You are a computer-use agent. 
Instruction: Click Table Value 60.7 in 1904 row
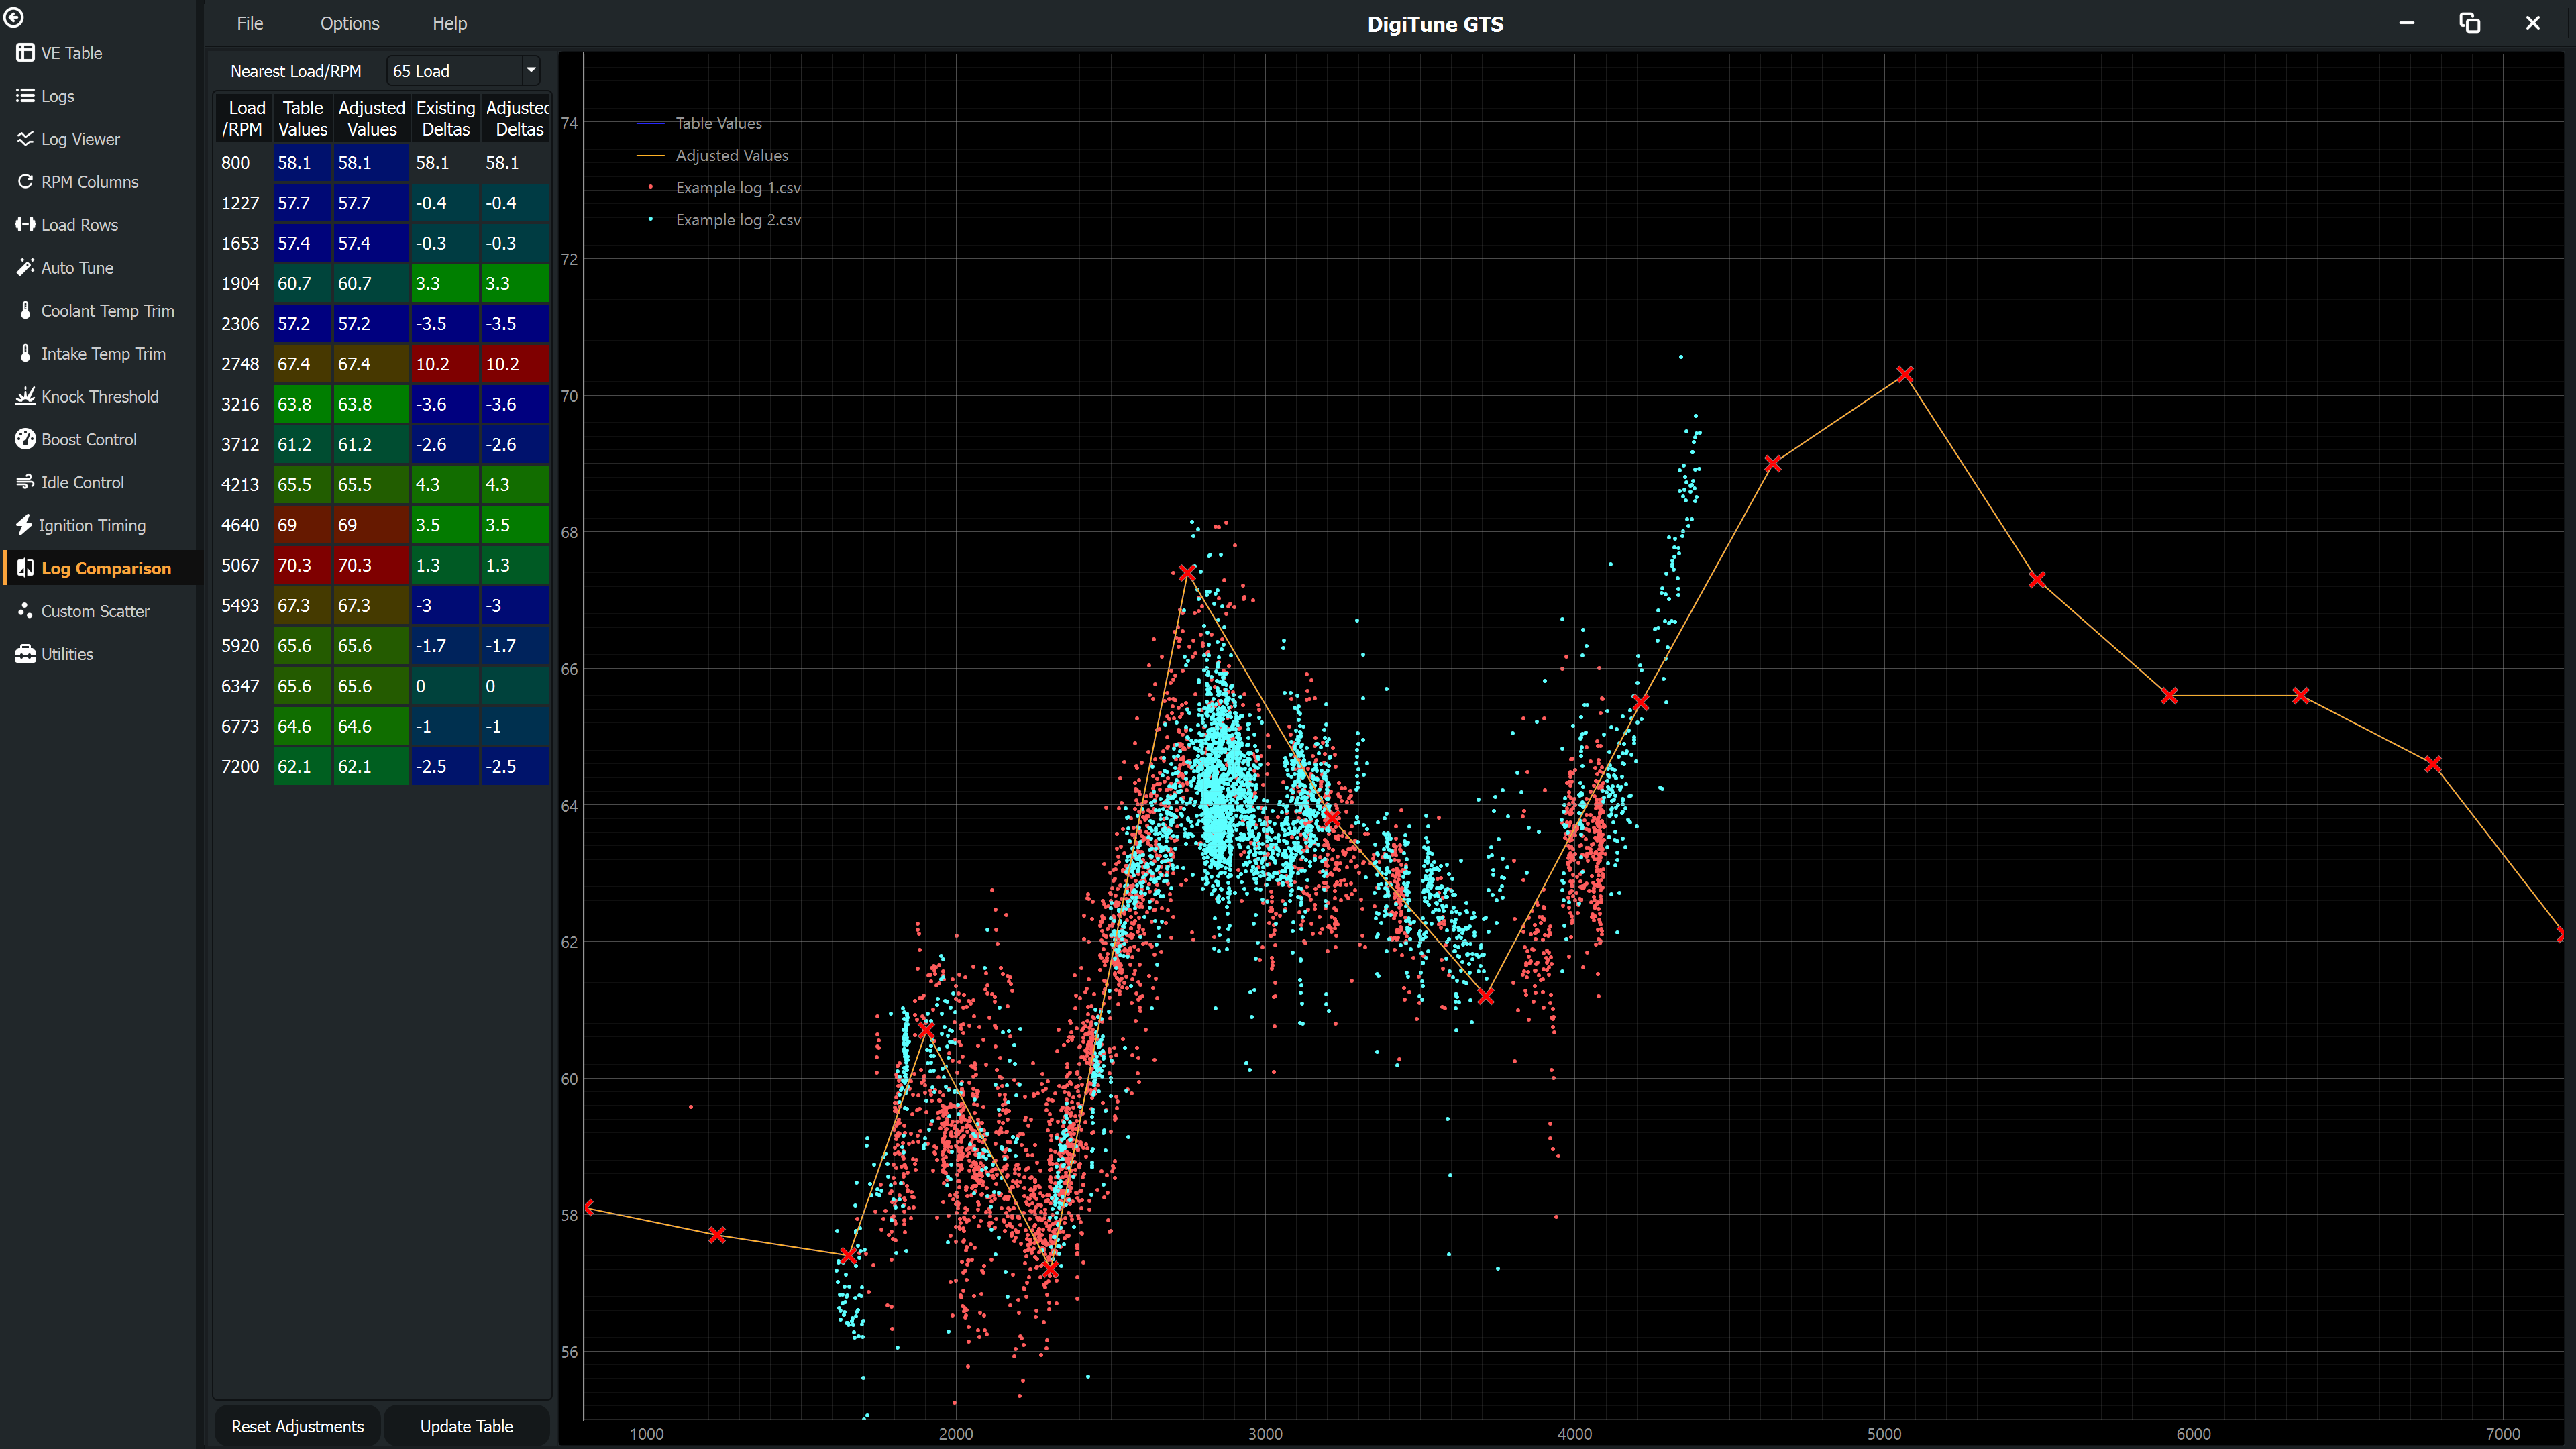coord(302,283)
